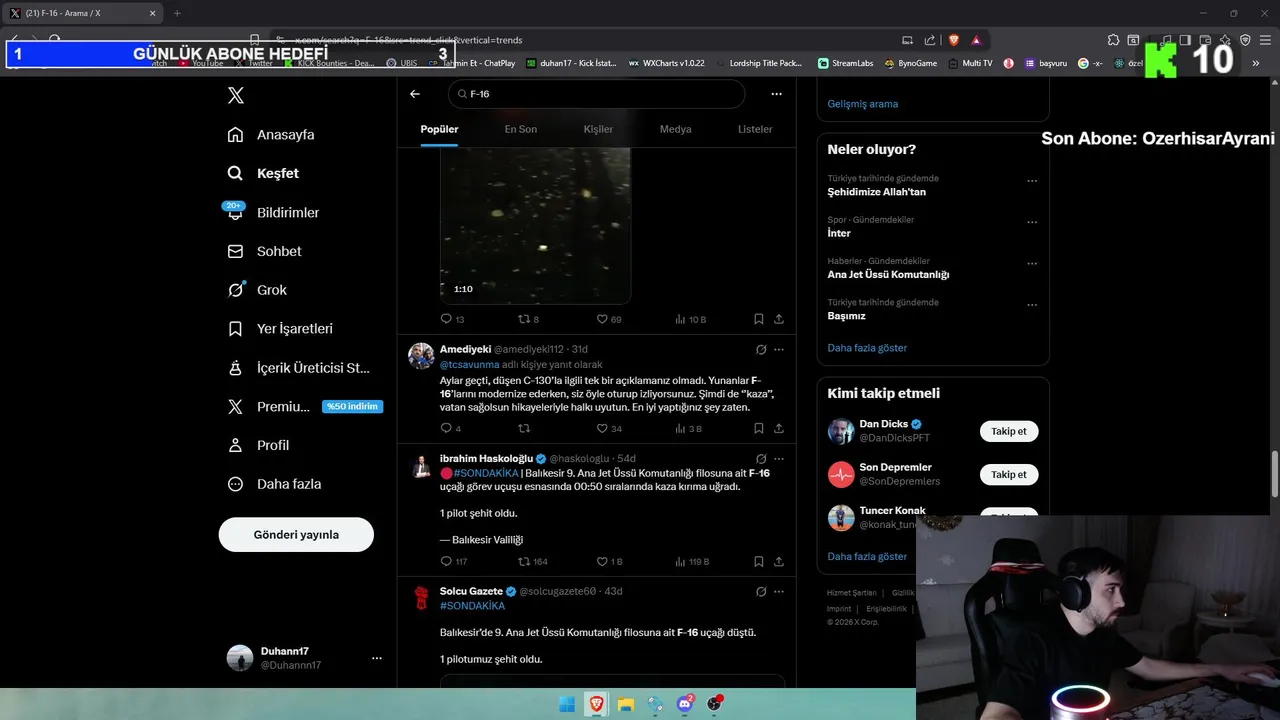Viewport: 1280px width, 720px height.
Task: Share Amediyeki post
Action: pyautogui.click(x=779, y=428)
